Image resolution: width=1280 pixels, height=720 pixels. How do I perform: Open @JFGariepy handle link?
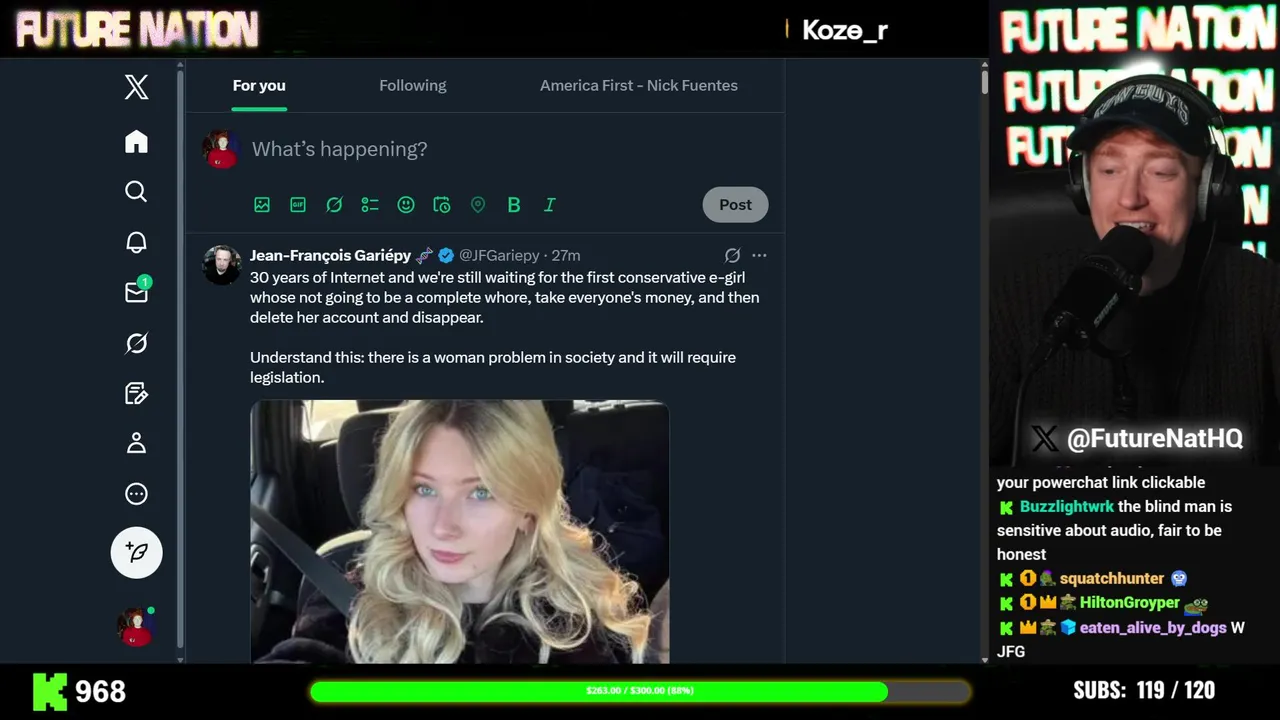pos(499,256)
